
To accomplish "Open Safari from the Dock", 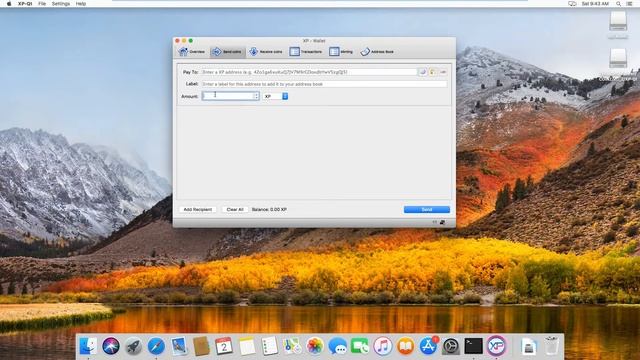I will (x=156, y=346).
